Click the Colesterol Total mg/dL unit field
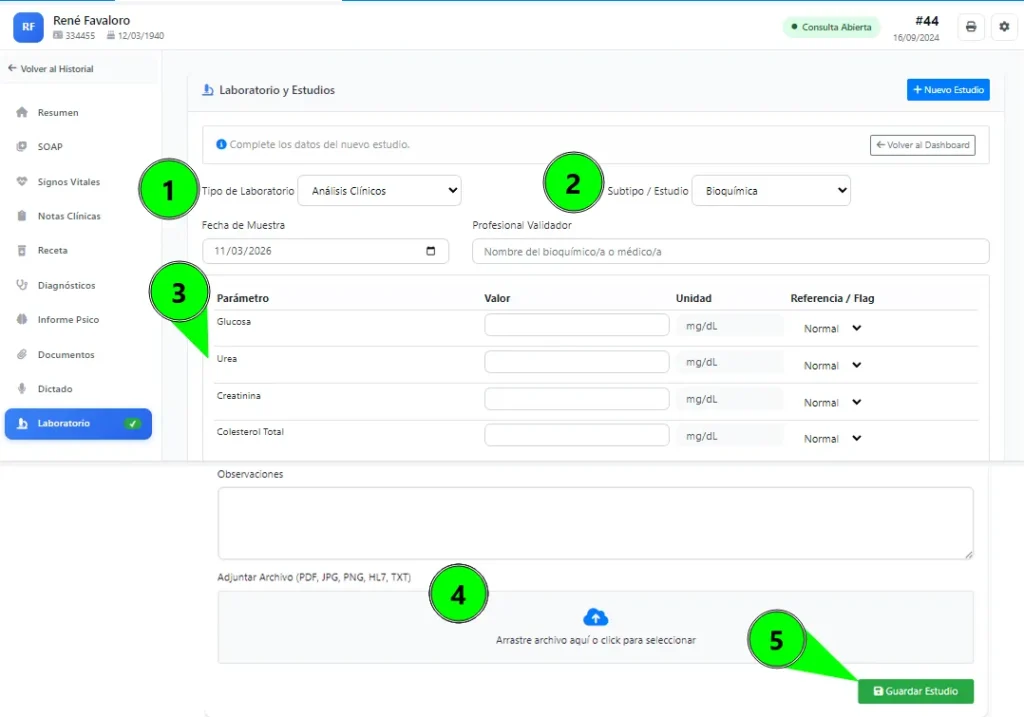Viewport: 1024px width, 717px height. point(729,436)
